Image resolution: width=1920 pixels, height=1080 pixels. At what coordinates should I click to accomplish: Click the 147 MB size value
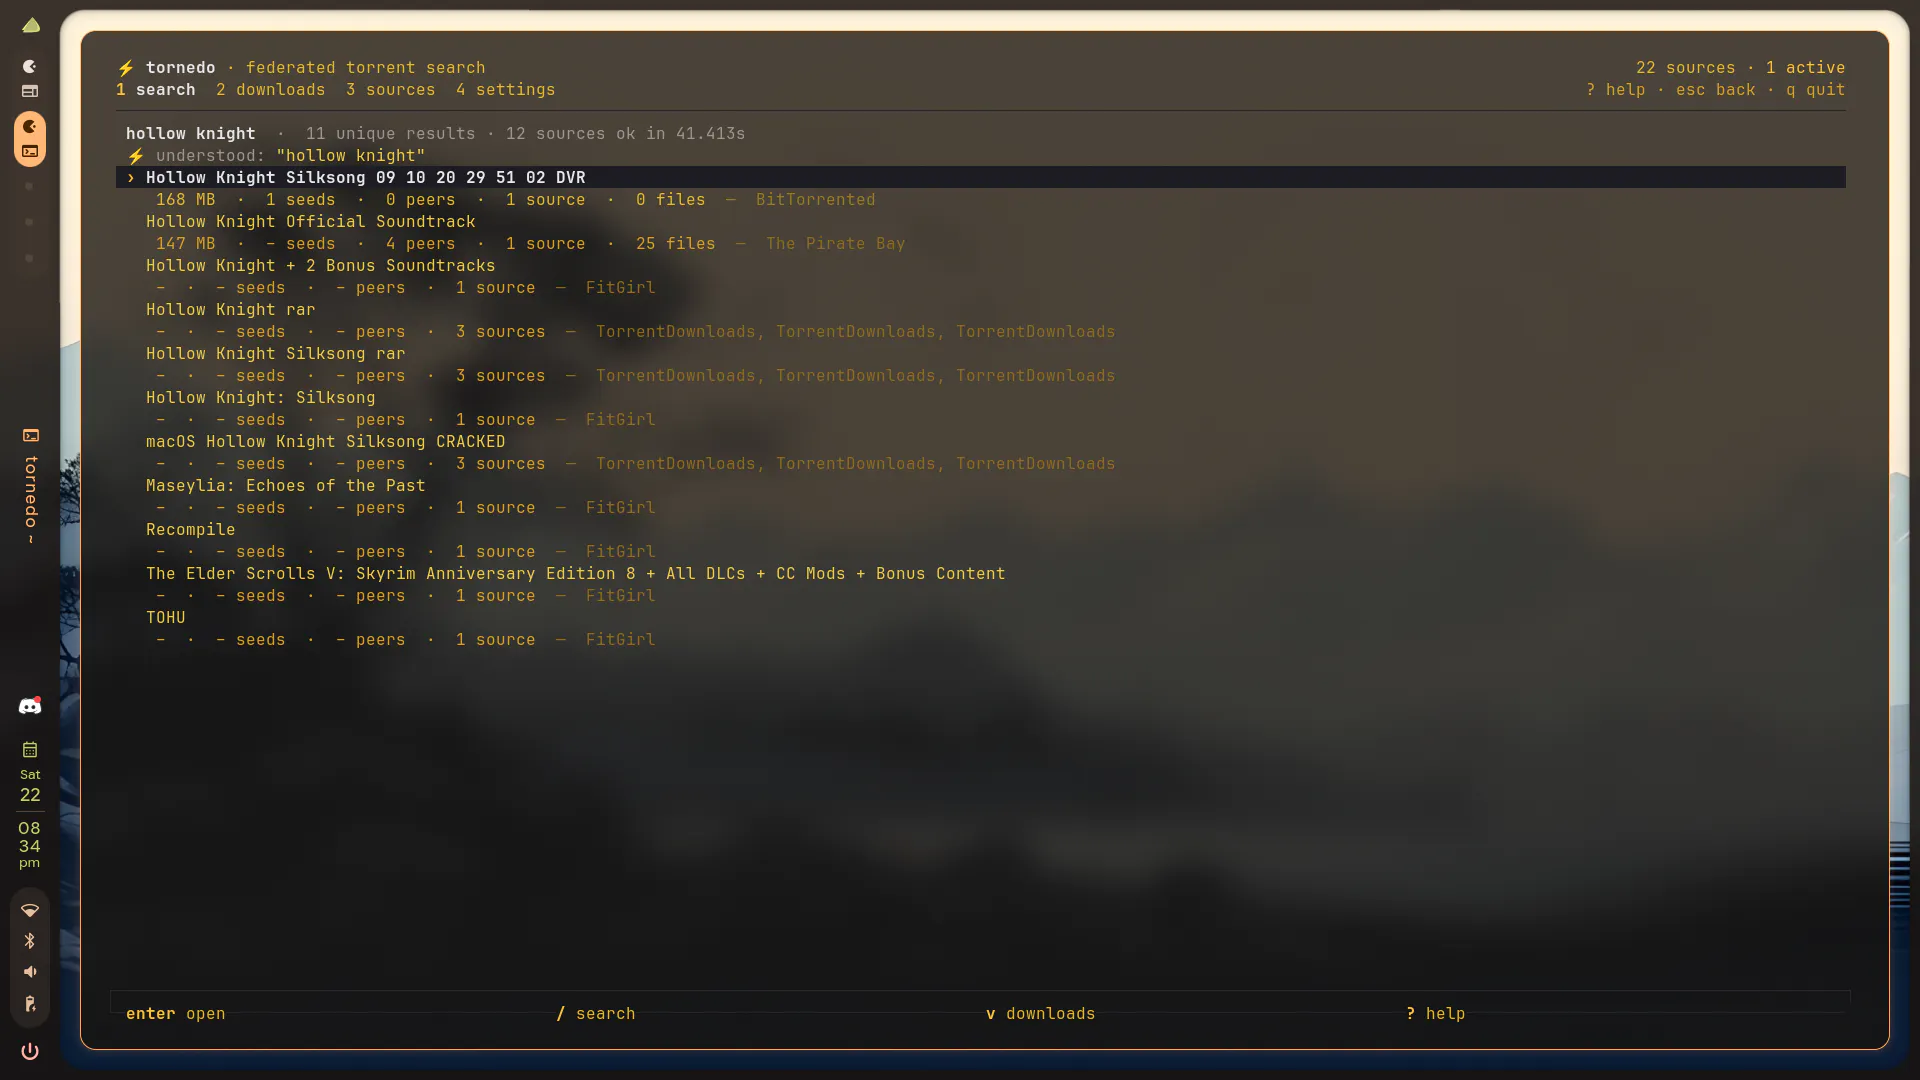[186, 244]
